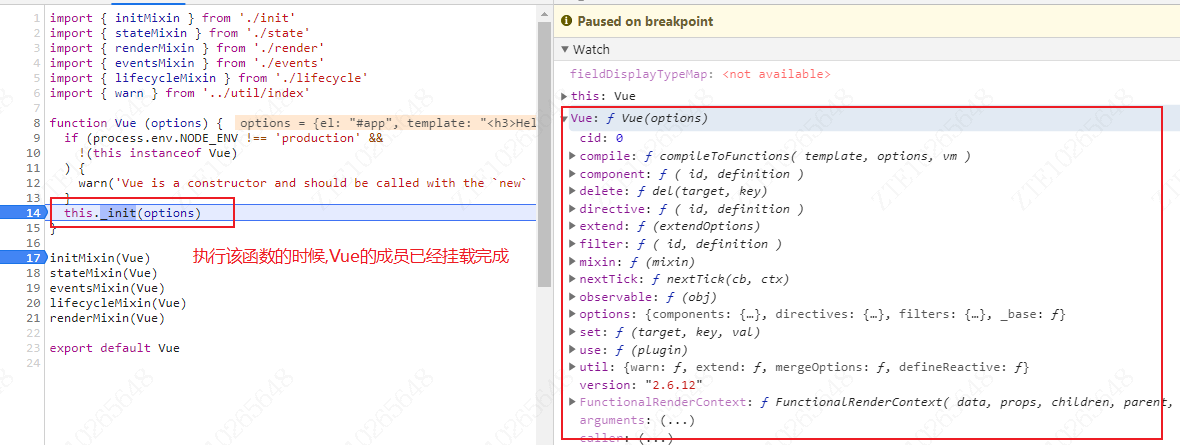Image resolution: width=1180 pixels, height=445 pixels.
Task: Expand the options object property
Action: [573, 314]
